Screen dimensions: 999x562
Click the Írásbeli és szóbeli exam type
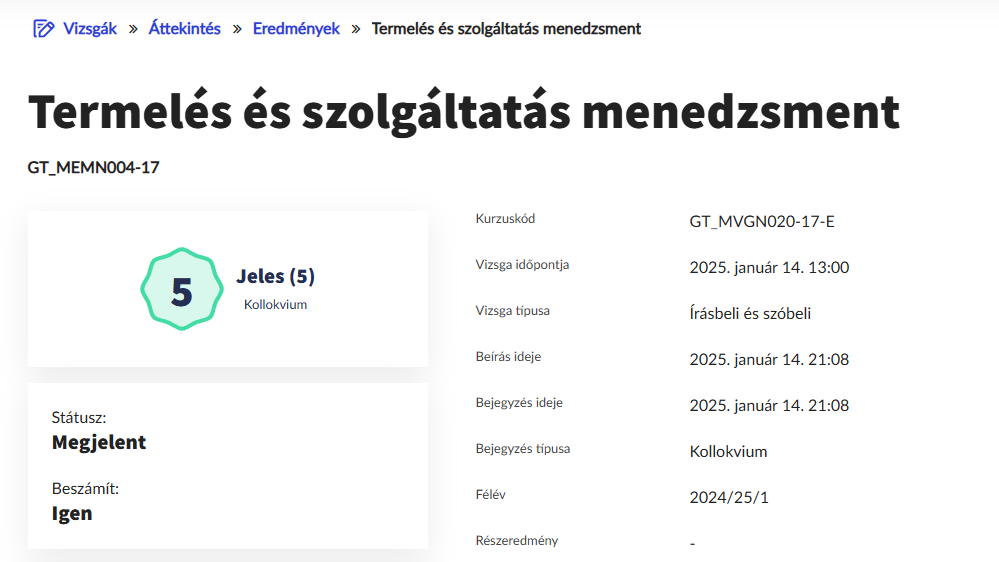[x=750, y=313]
